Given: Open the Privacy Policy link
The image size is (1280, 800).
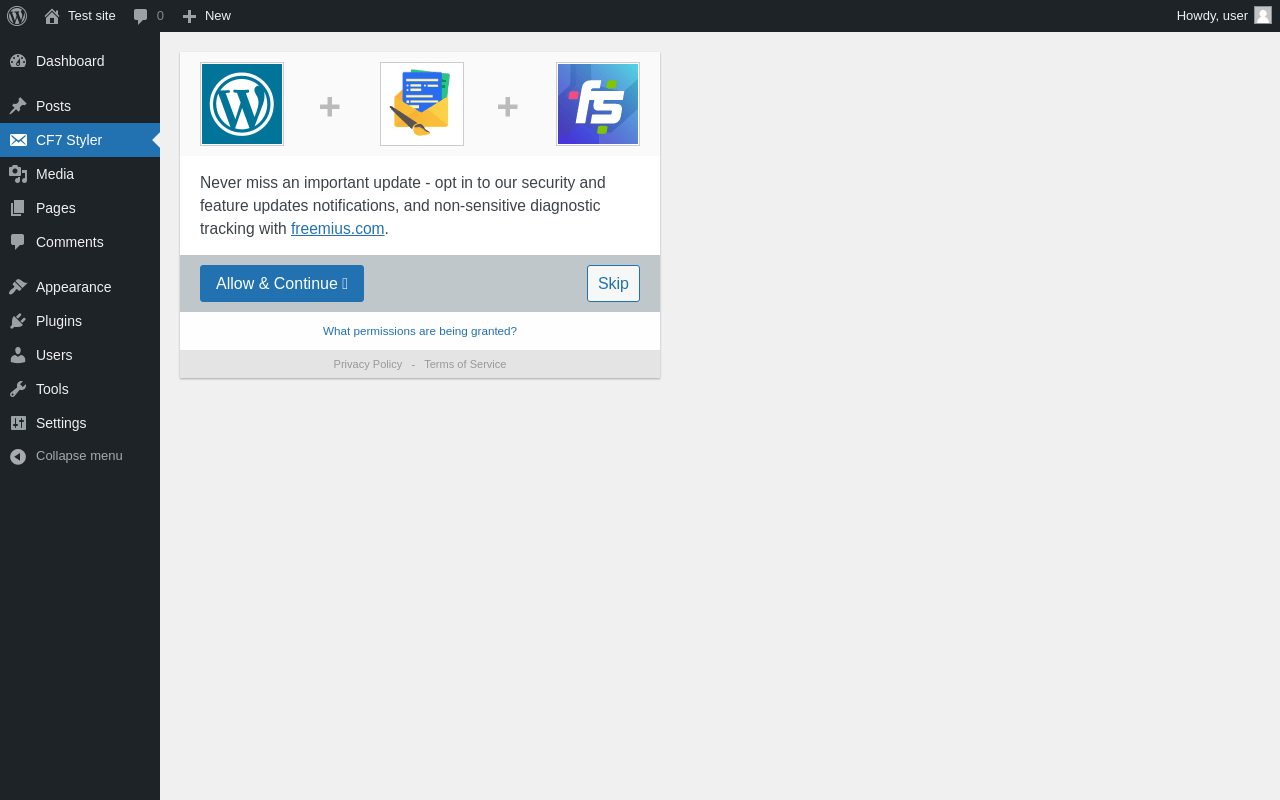Looking at the screenshot, I should [368, 364].
